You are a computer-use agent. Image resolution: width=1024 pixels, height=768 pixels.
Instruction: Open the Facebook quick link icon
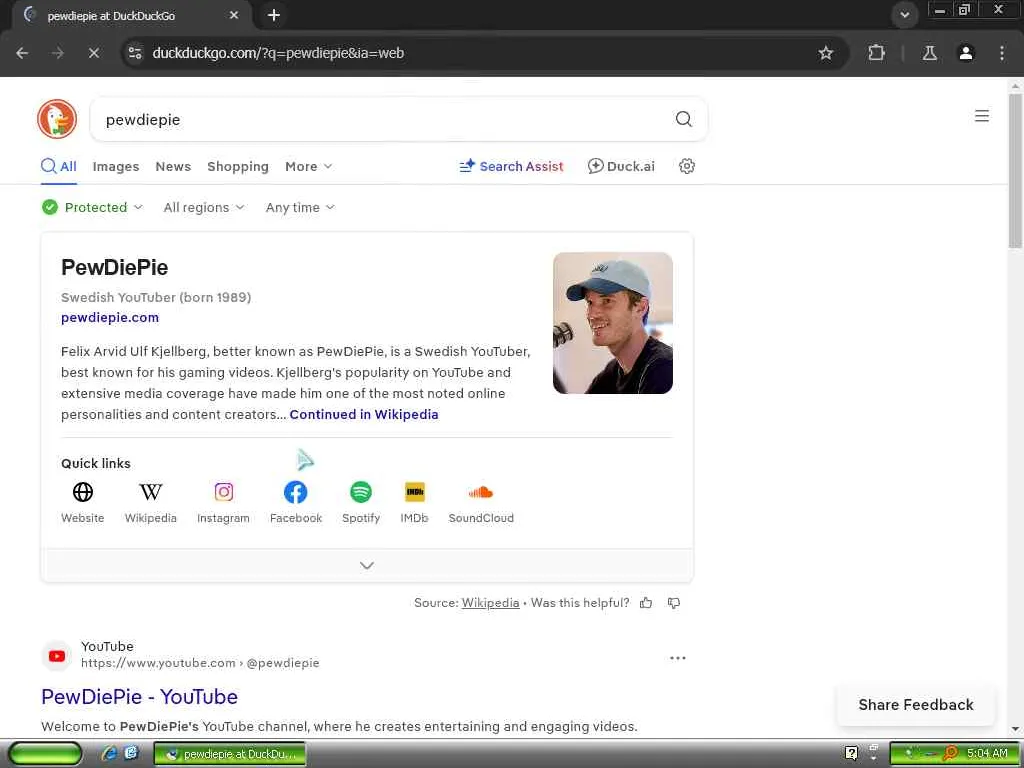[x=295, y=492]
